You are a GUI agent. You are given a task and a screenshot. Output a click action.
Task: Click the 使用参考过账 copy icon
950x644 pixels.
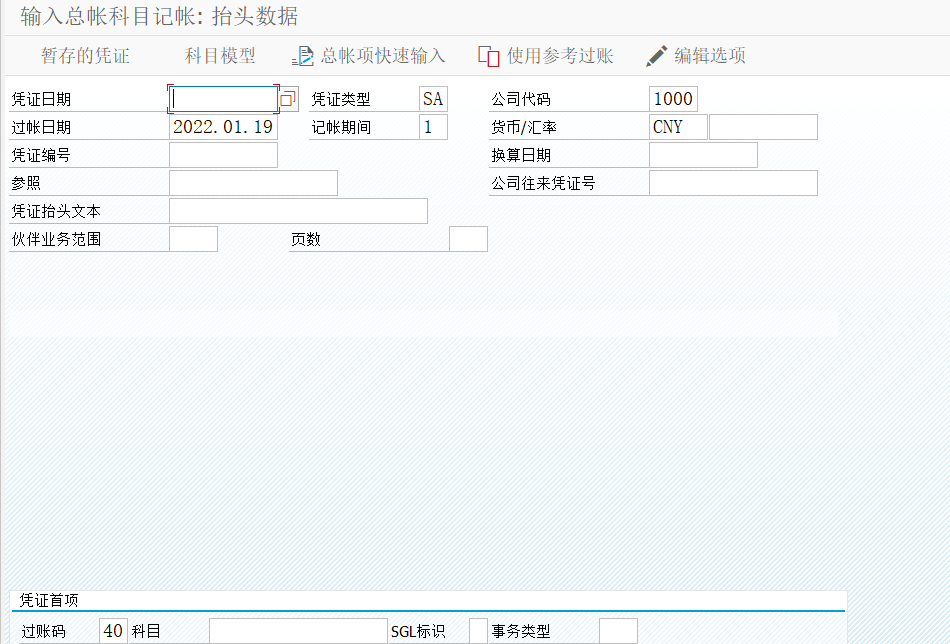(488, 56)
